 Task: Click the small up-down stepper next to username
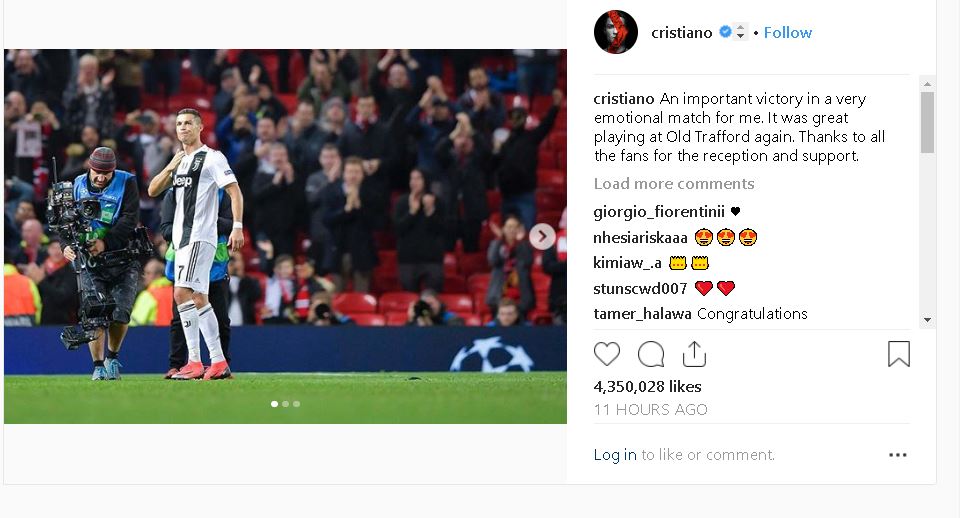click(x=740, y=32)
